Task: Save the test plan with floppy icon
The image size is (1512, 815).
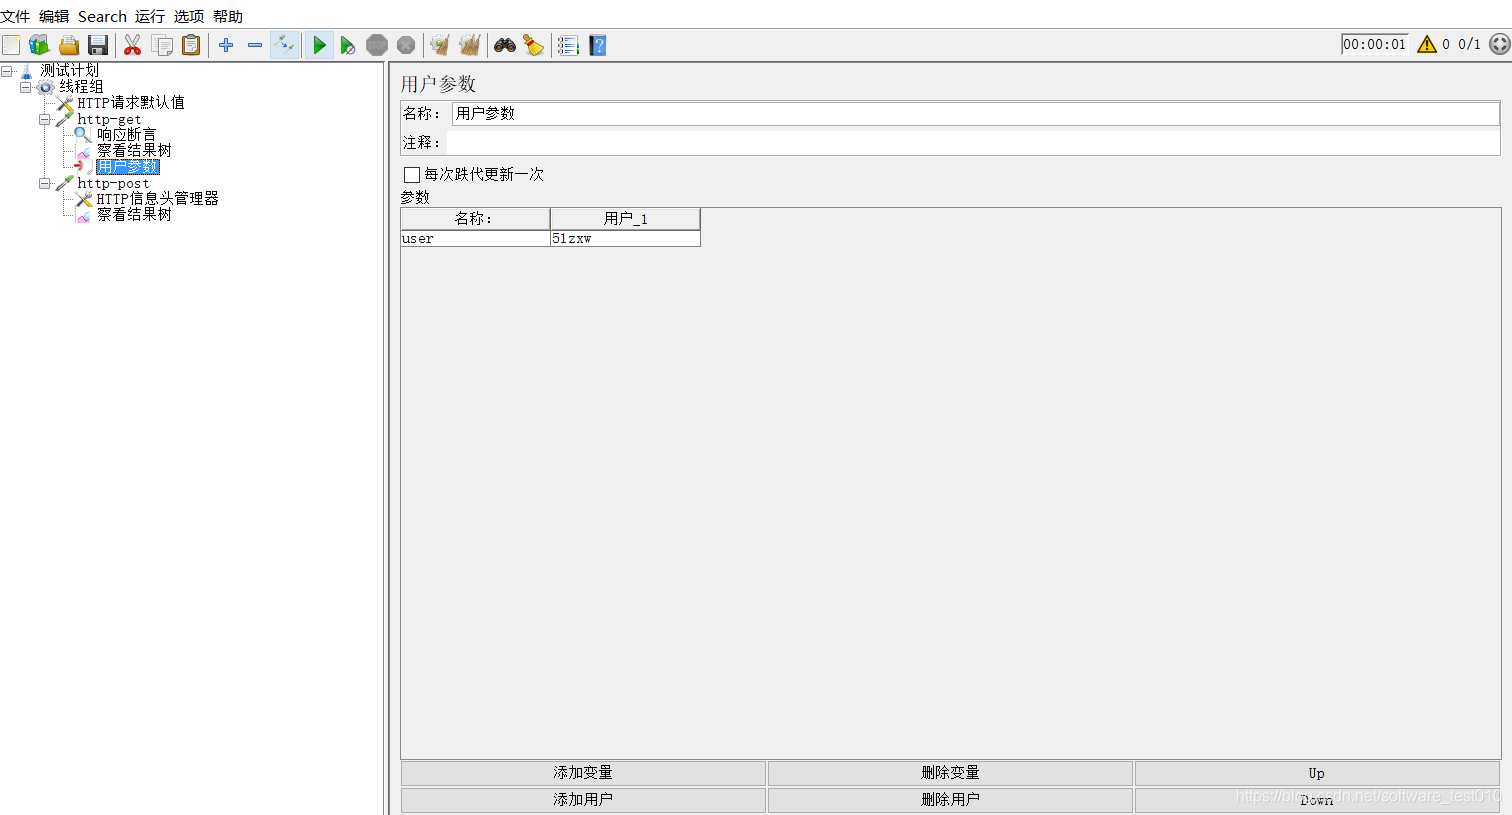Action: (x=98, y=45)
